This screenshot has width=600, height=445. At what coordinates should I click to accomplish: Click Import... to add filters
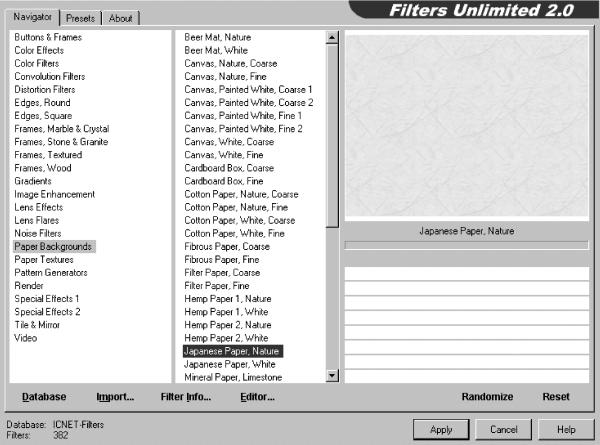click(x=115, y=396)
